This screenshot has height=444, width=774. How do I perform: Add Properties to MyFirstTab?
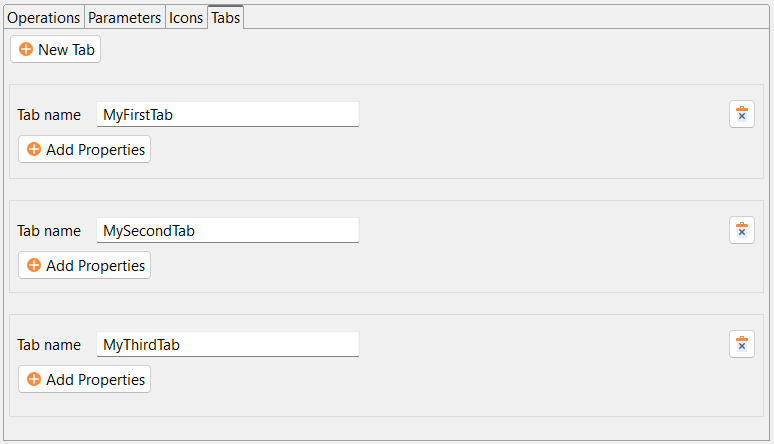[x=85, y=150]
